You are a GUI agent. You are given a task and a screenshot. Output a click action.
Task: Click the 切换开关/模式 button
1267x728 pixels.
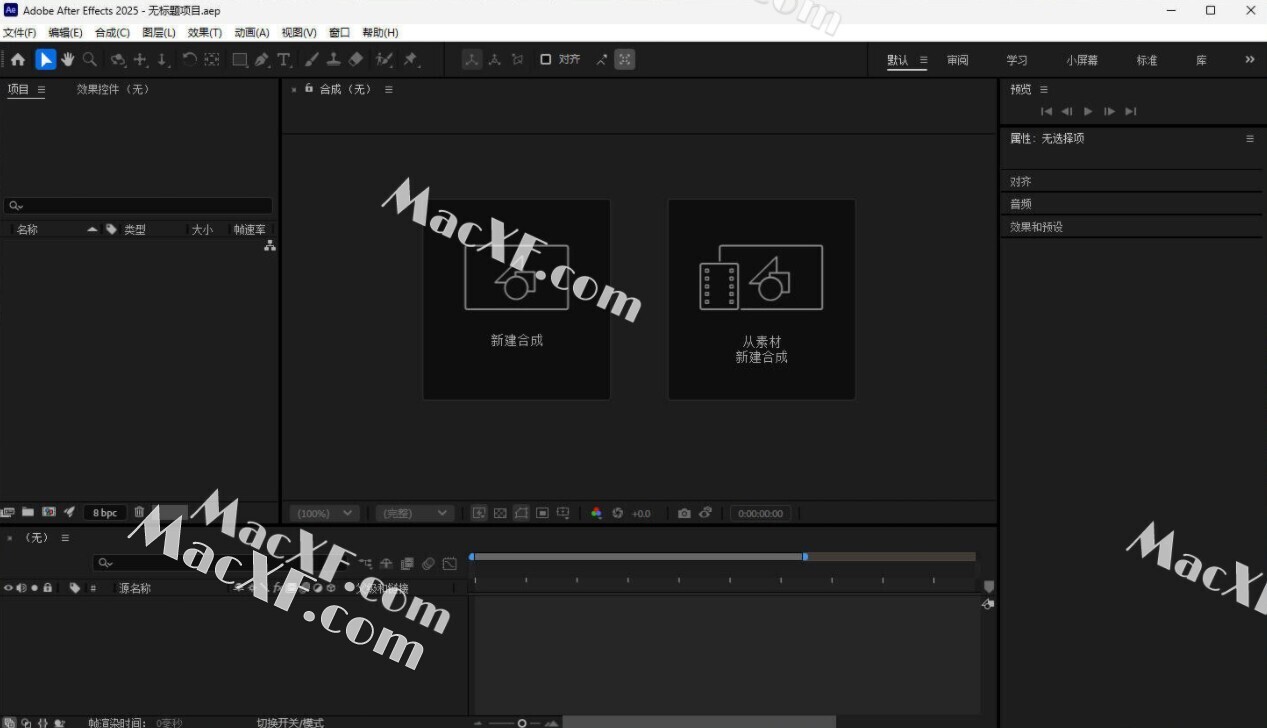click(290, 722)
